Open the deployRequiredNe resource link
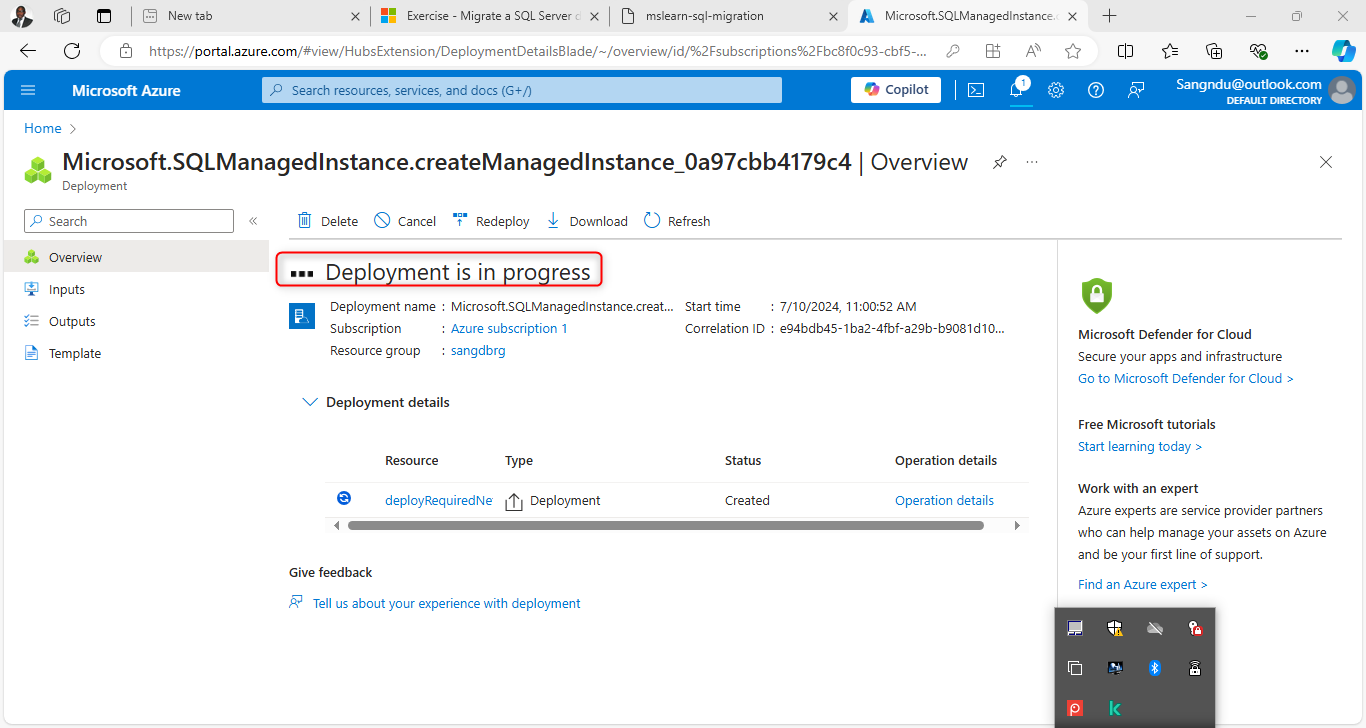Viewport: 1366px width, 728px height. click(439, 500)
